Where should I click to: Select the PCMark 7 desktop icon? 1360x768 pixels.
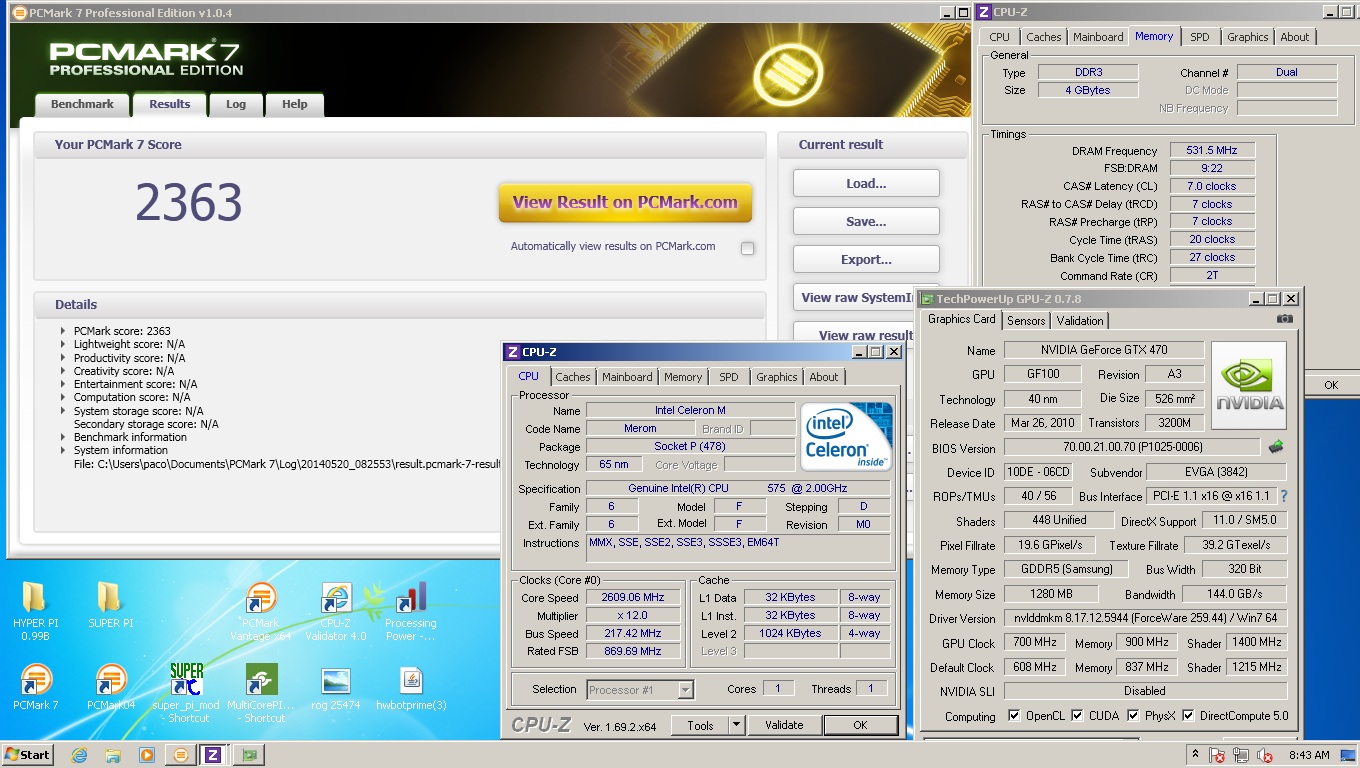(x=35, y=687)
